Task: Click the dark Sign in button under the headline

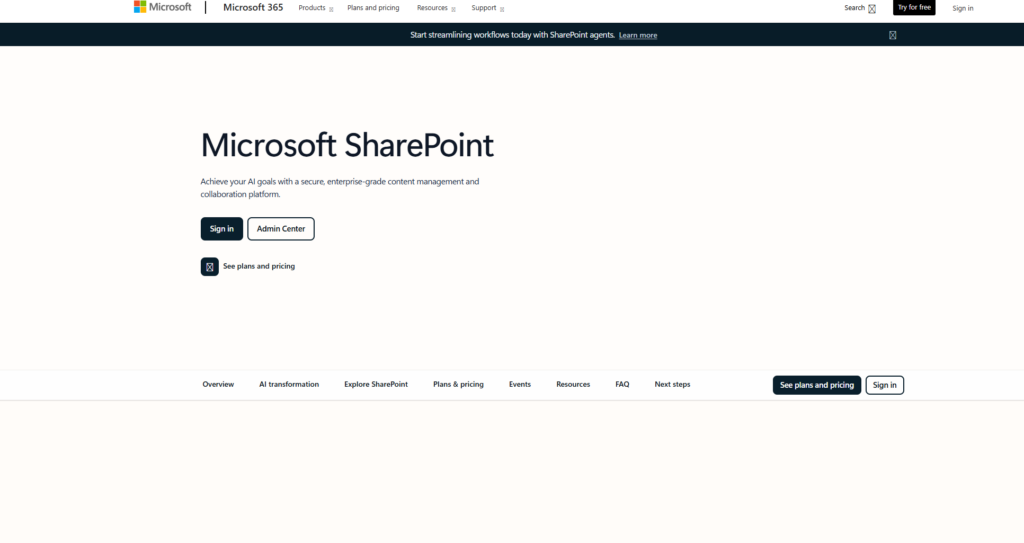Action: pos(221,229)
